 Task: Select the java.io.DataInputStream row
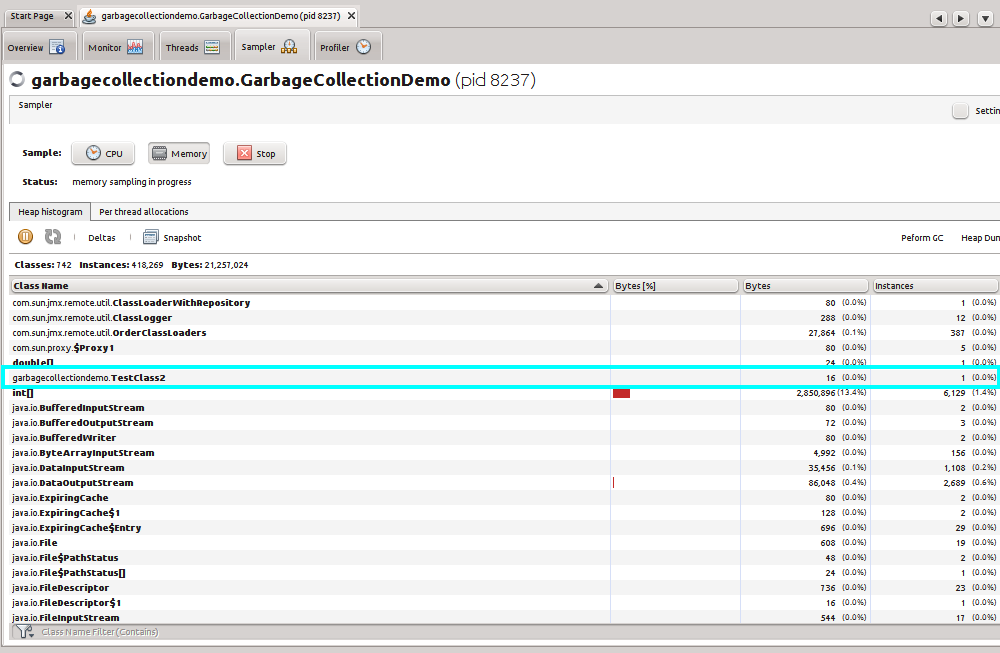tap(504, 467)
